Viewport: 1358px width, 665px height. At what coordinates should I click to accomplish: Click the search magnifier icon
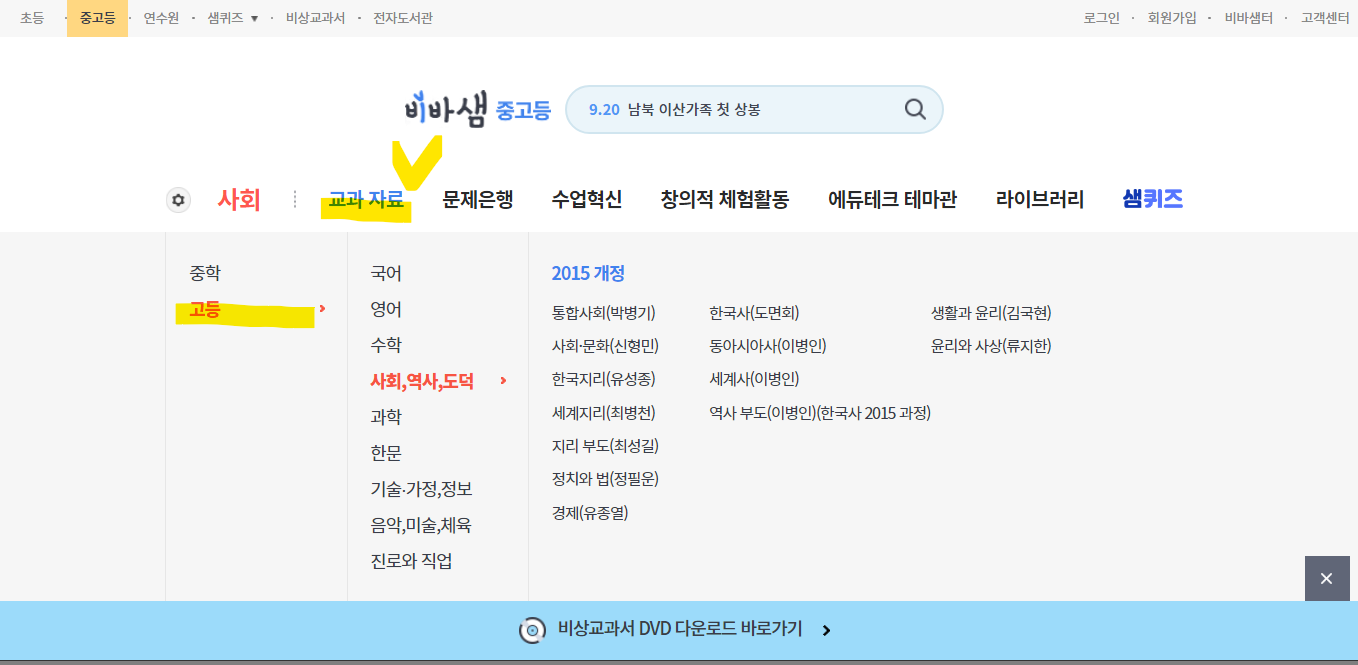click(915, 109)
